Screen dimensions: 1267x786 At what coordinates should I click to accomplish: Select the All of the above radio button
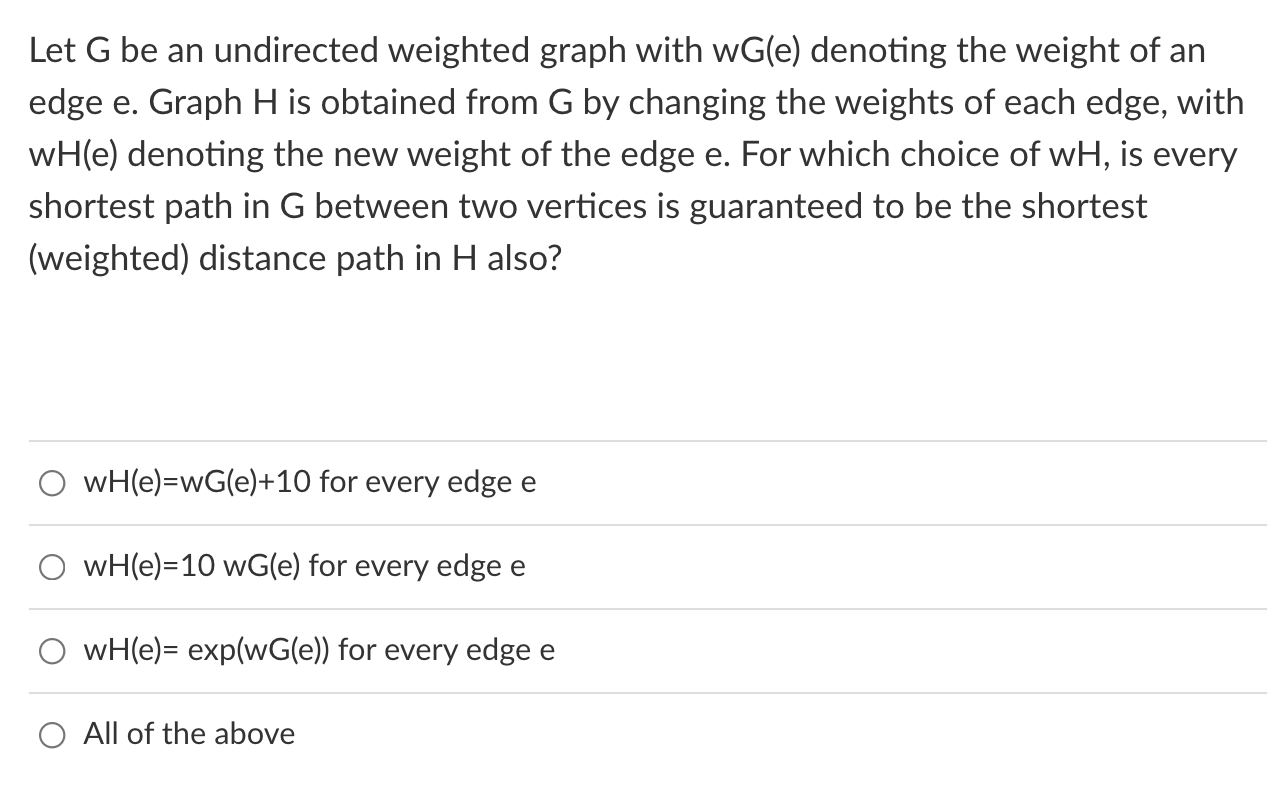pos(51,735)
